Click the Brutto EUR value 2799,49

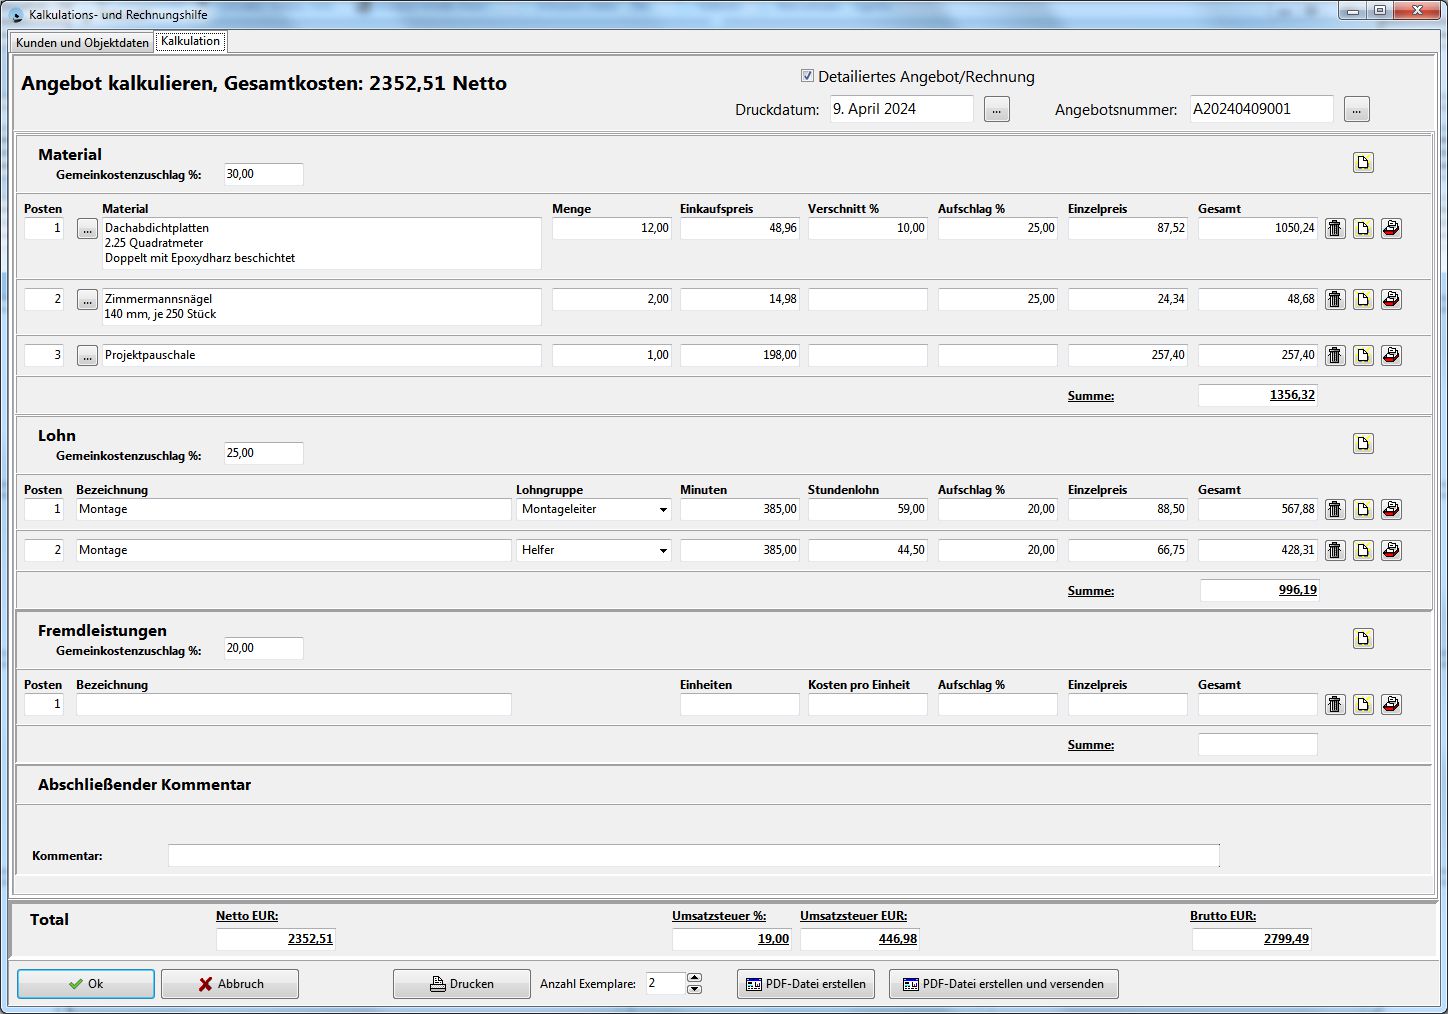[x=1251, y=939]
